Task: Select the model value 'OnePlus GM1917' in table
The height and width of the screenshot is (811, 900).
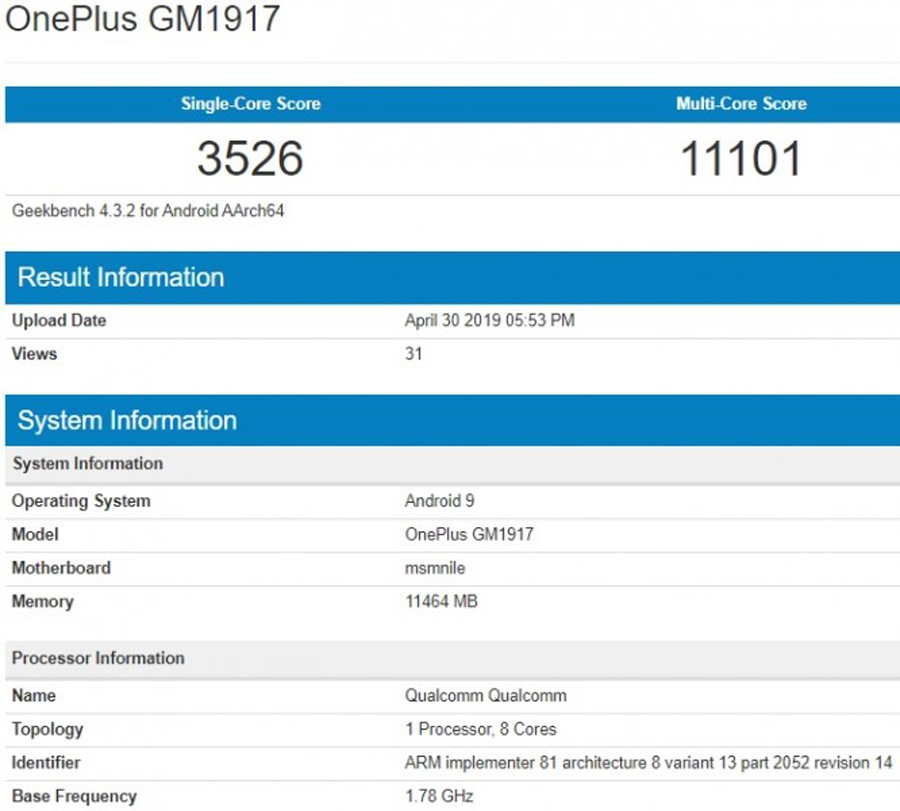Action: click(470, 534)
